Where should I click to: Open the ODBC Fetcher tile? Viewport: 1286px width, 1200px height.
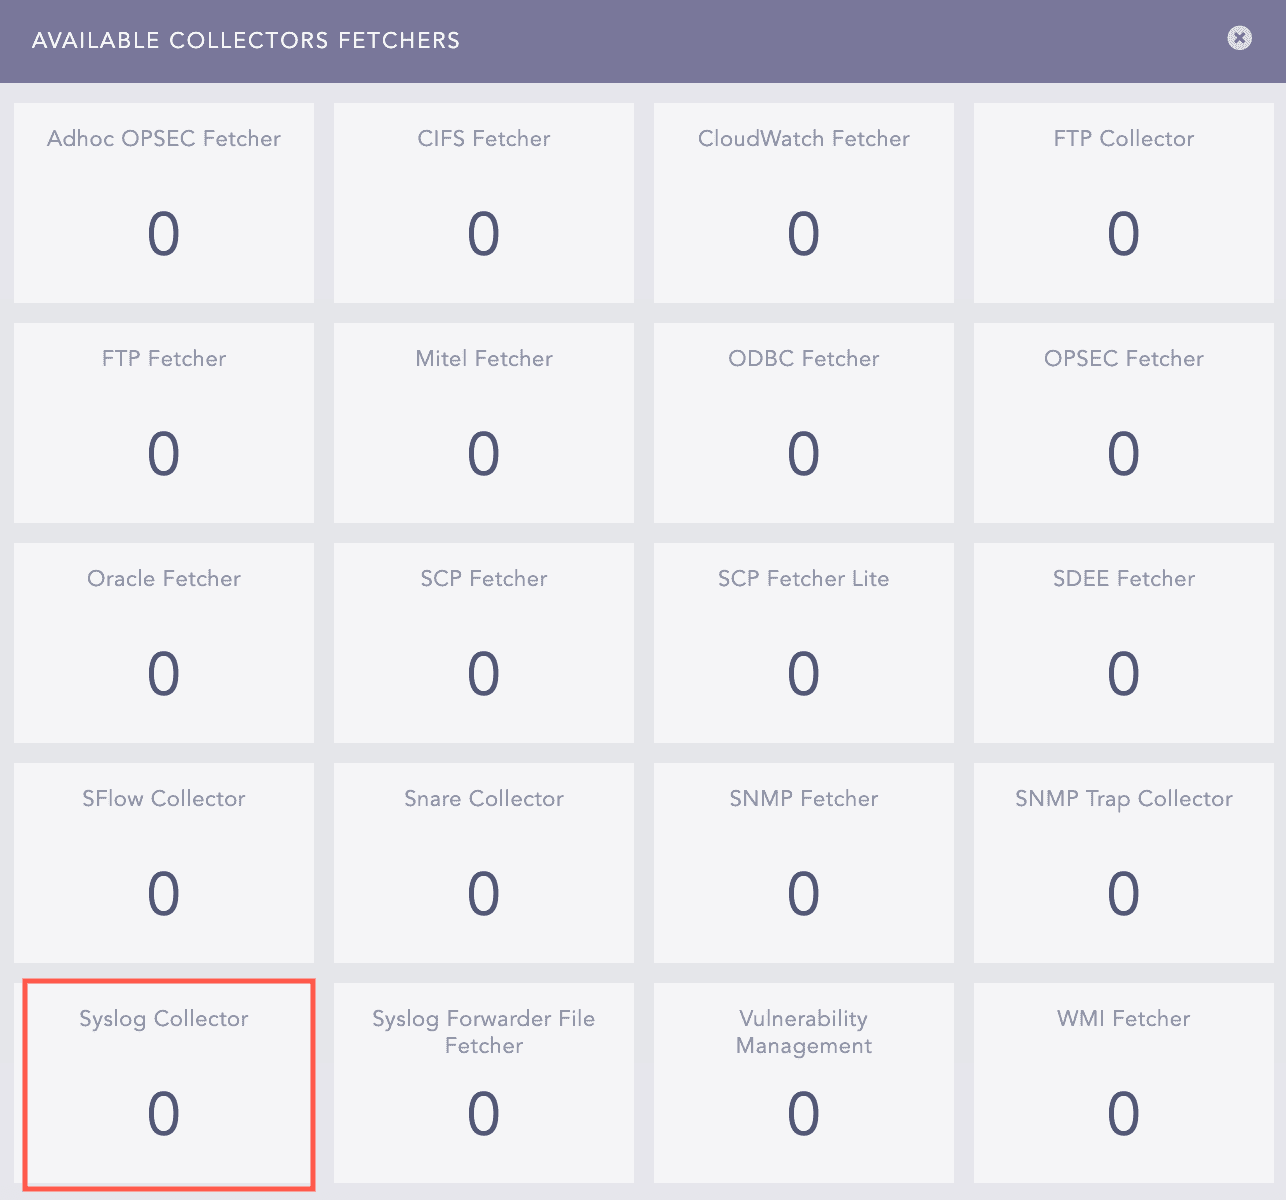click(x=803, y=422)
